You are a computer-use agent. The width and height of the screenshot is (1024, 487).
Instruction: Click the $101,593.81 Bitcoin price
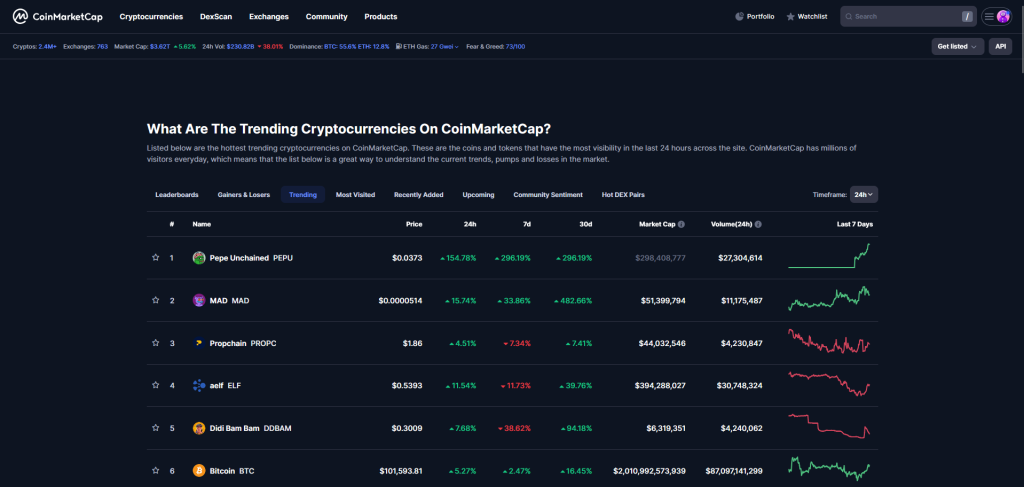(x=401, y=471)
